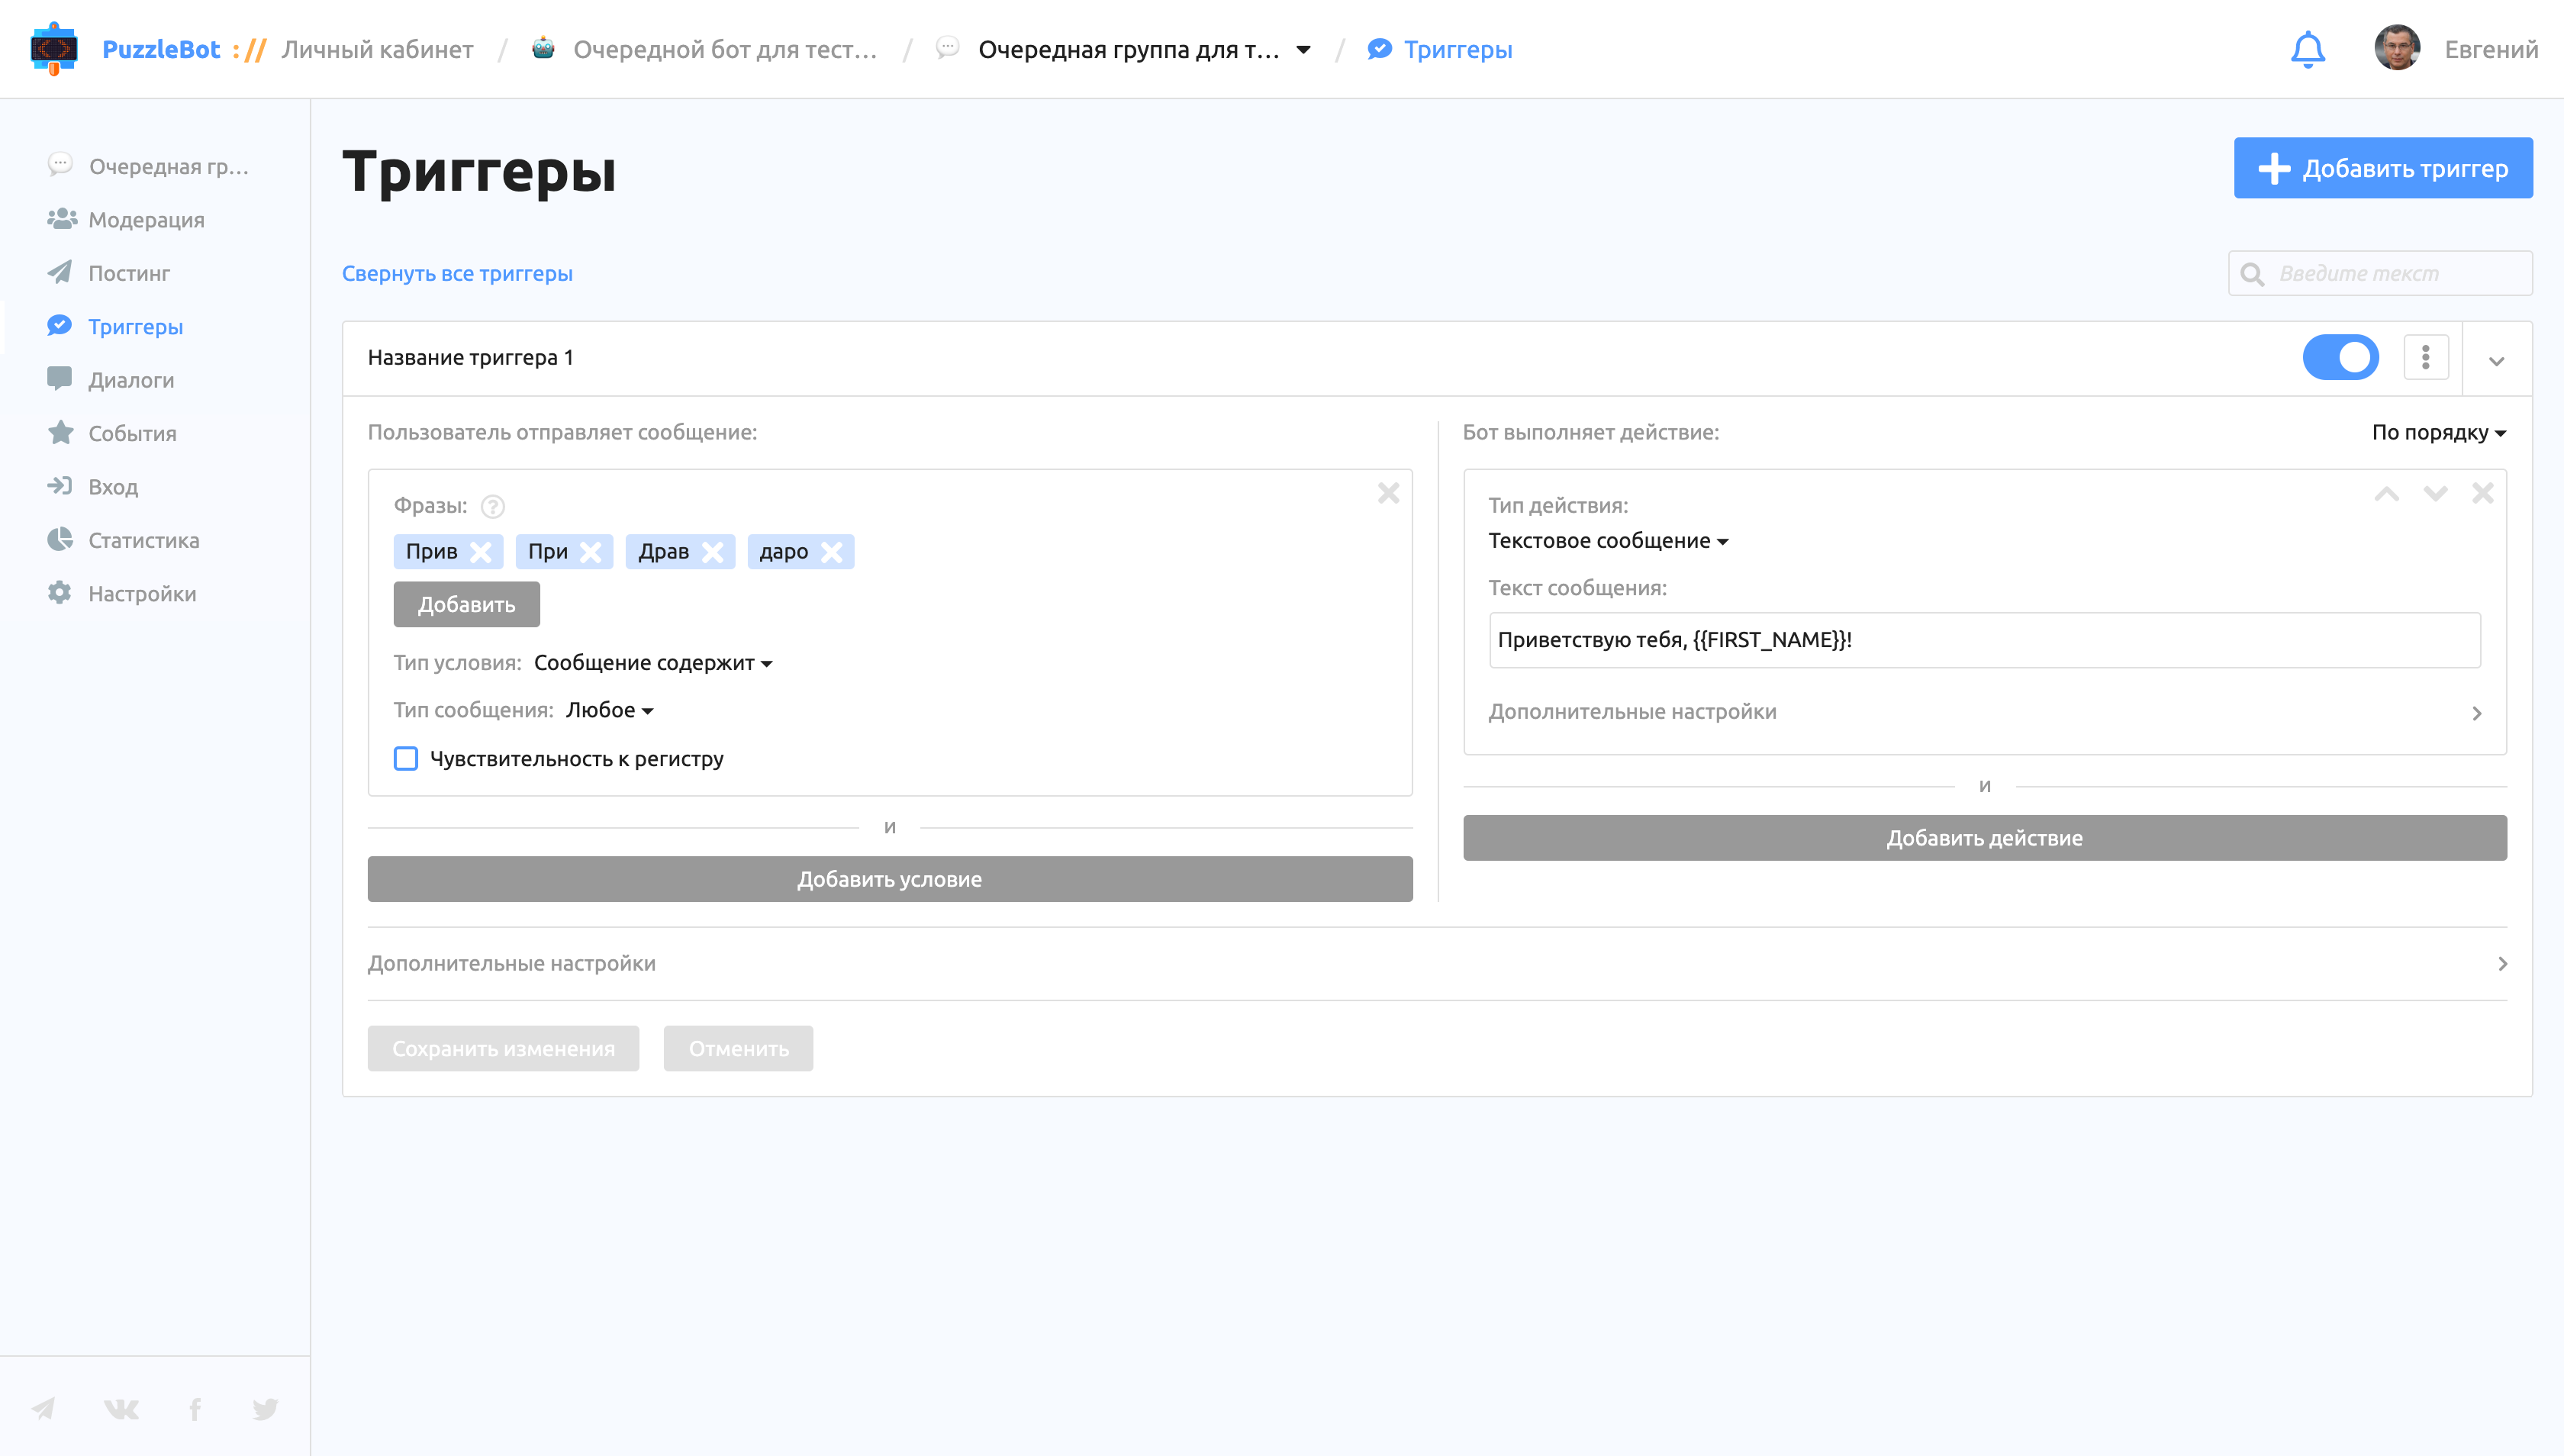Click Триггеры breadcrumb link

pyautogui.click(x=1457, y=49)
